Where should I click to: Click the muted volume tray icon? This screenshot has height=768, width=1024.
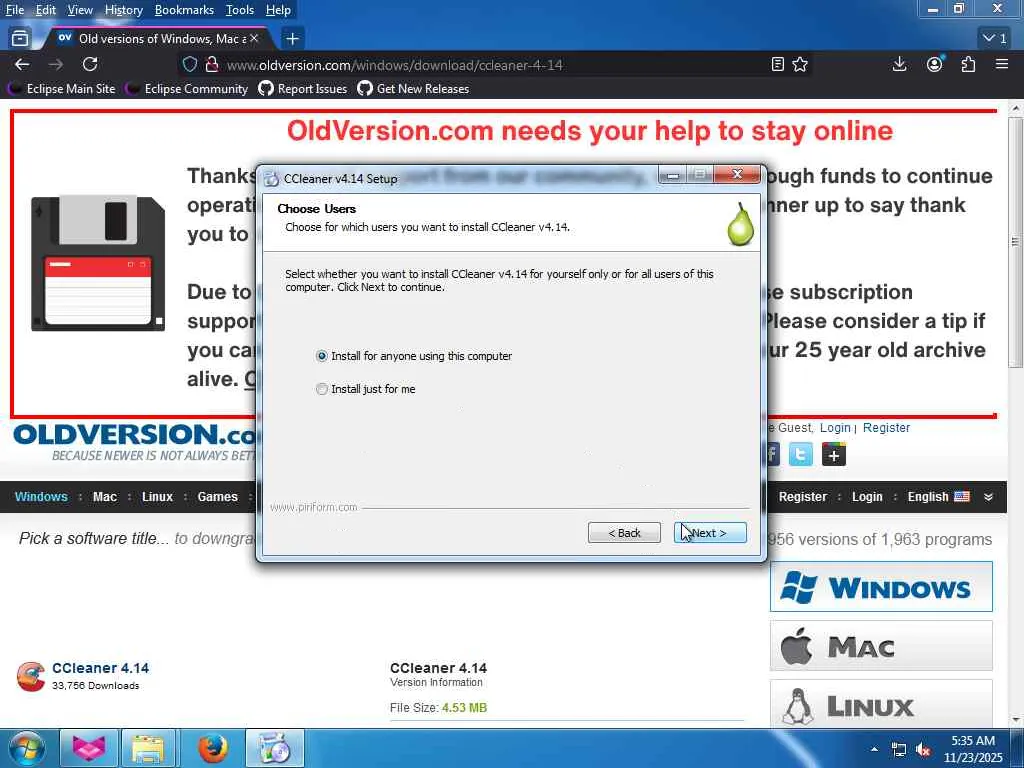923,750
